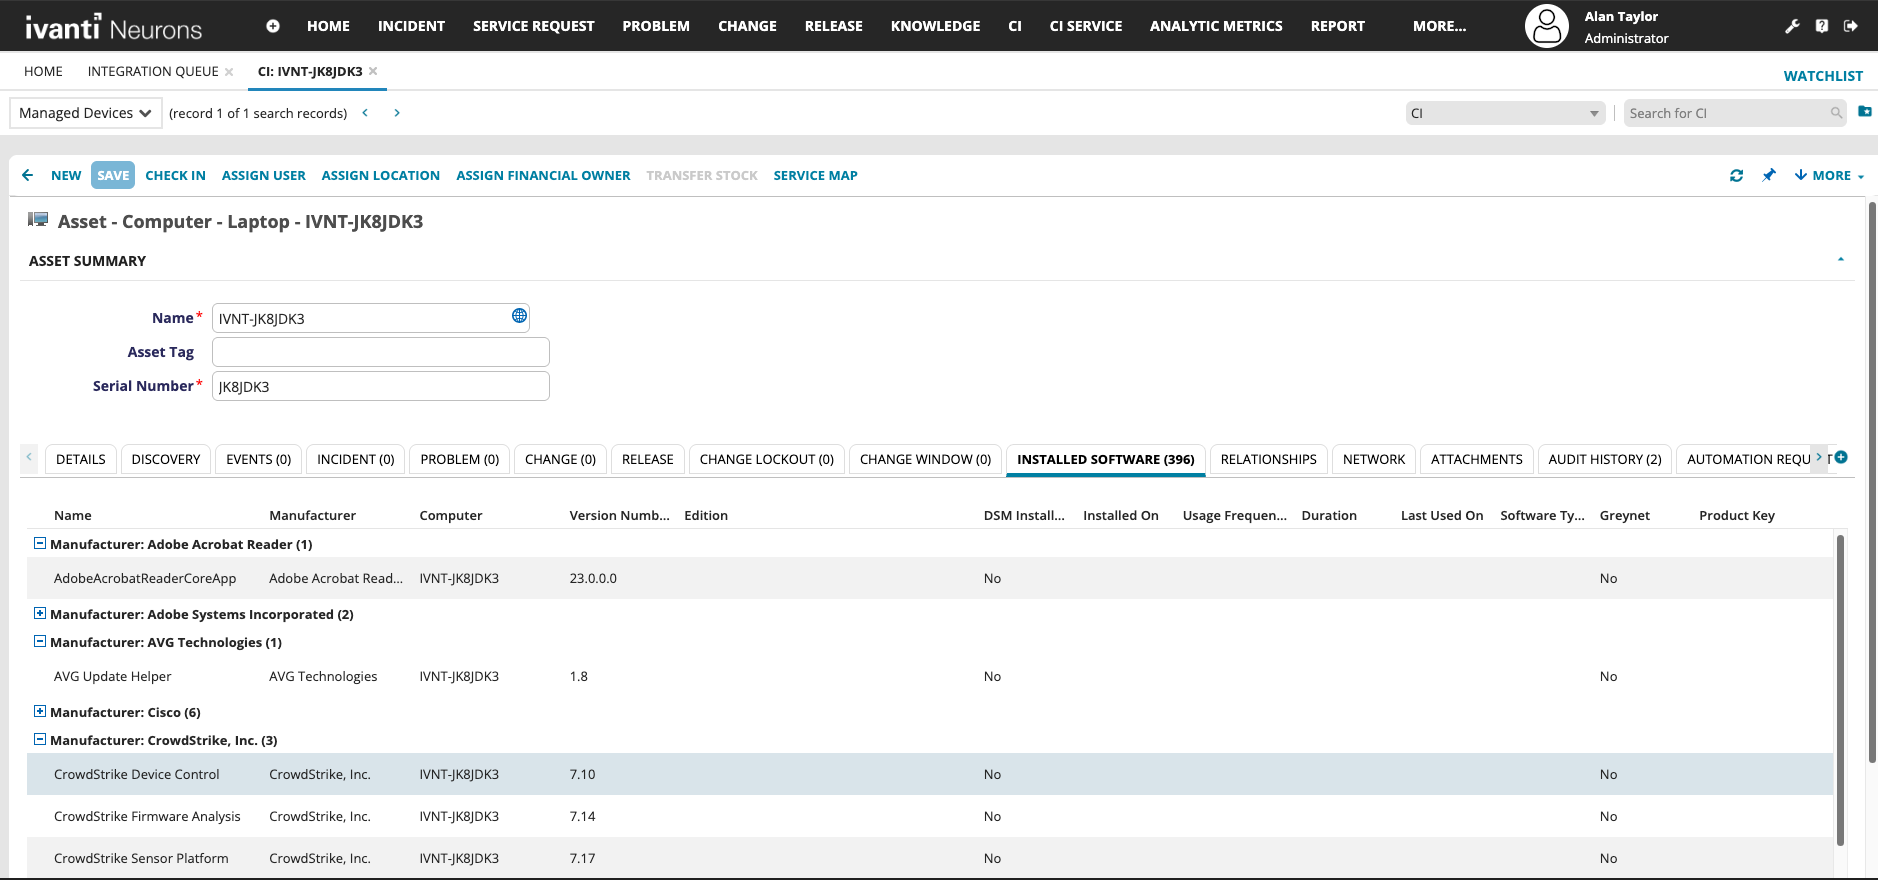Click into the Asset Tag field
This screenshot has width=1878, height=880.
[380, 352]
